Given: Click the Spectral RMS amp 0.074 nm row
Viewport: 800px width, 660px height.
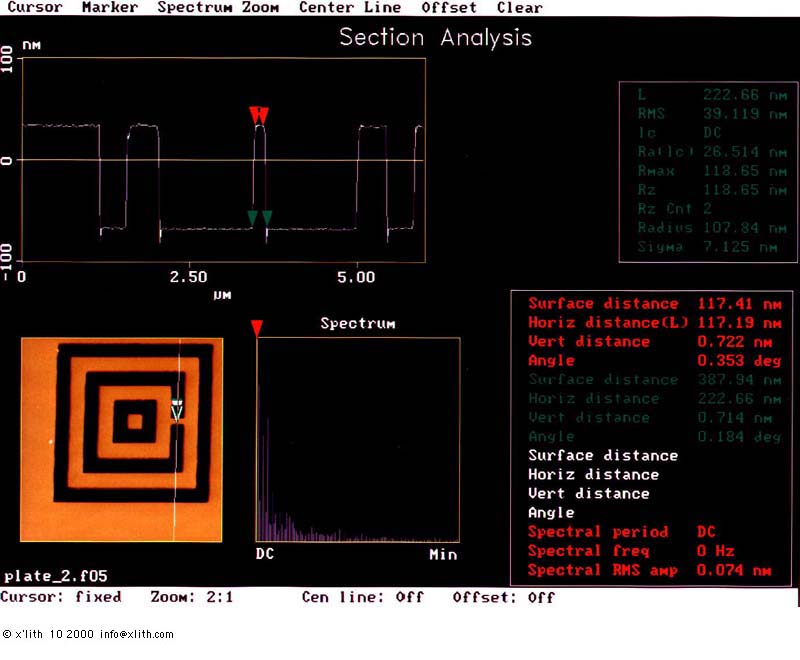Looking at the screenshot, I should pyautogui.click(x=649, y=570).
